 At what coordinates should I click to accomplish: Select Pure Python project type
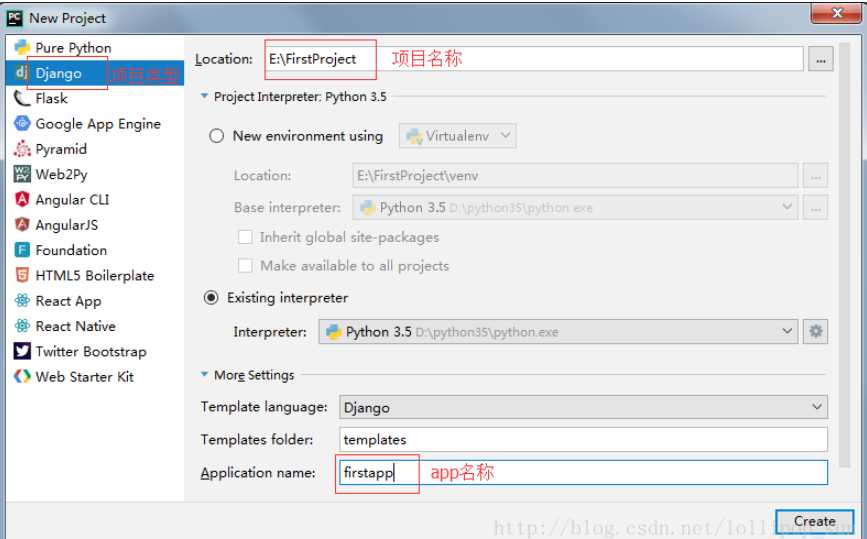click(95, 48)
